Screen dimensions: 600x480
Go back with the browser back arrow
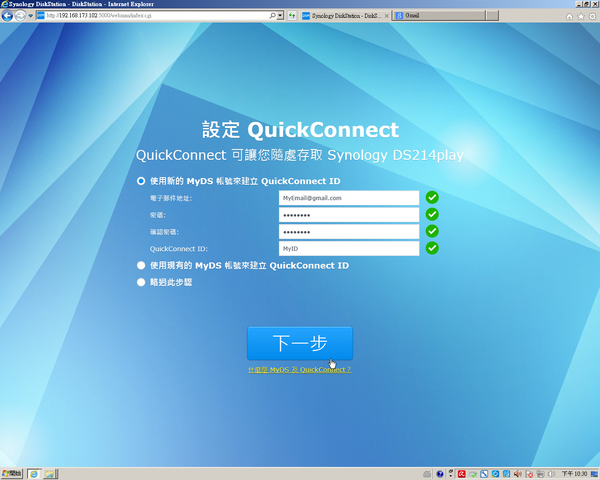pyautogui.click(x=7, y=16)
